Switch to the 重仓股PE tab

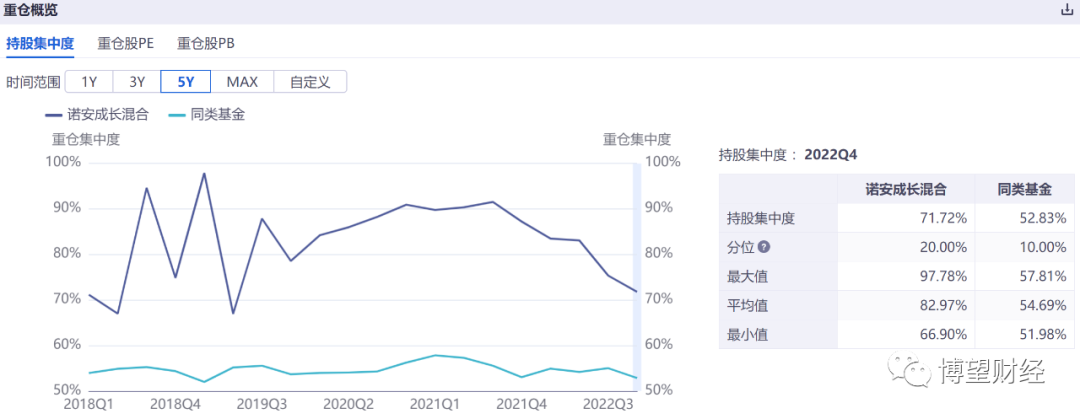125,43
